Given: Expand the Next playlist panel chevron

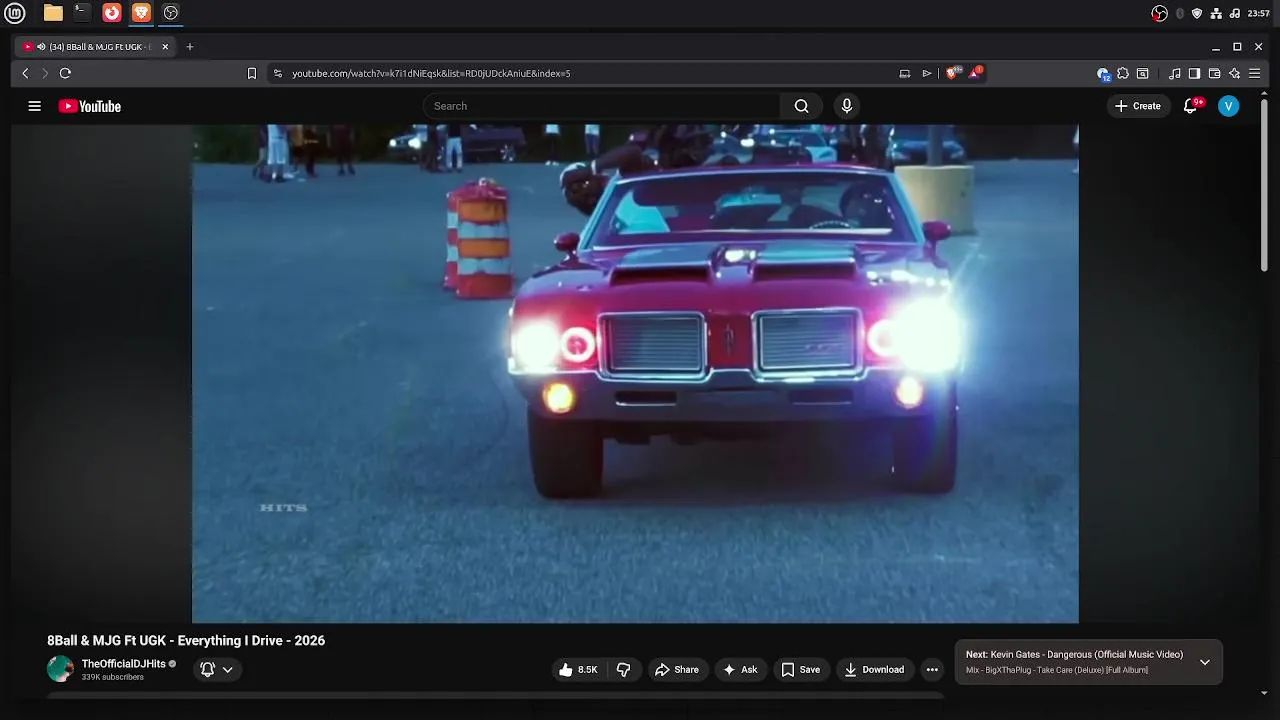Looking at the screenshot, I should click(1205, 662).
